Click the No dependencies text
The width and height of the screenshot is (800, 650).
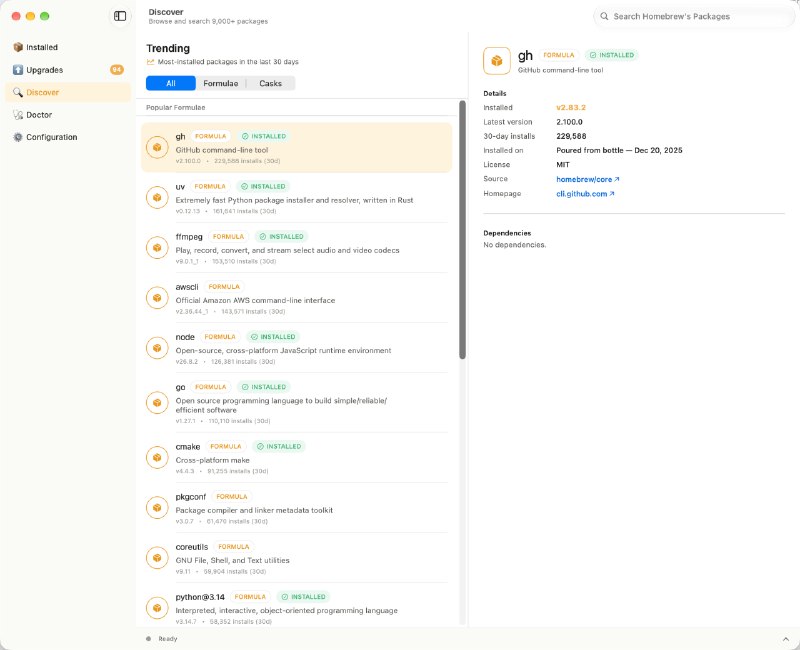[x=514, y=245]
